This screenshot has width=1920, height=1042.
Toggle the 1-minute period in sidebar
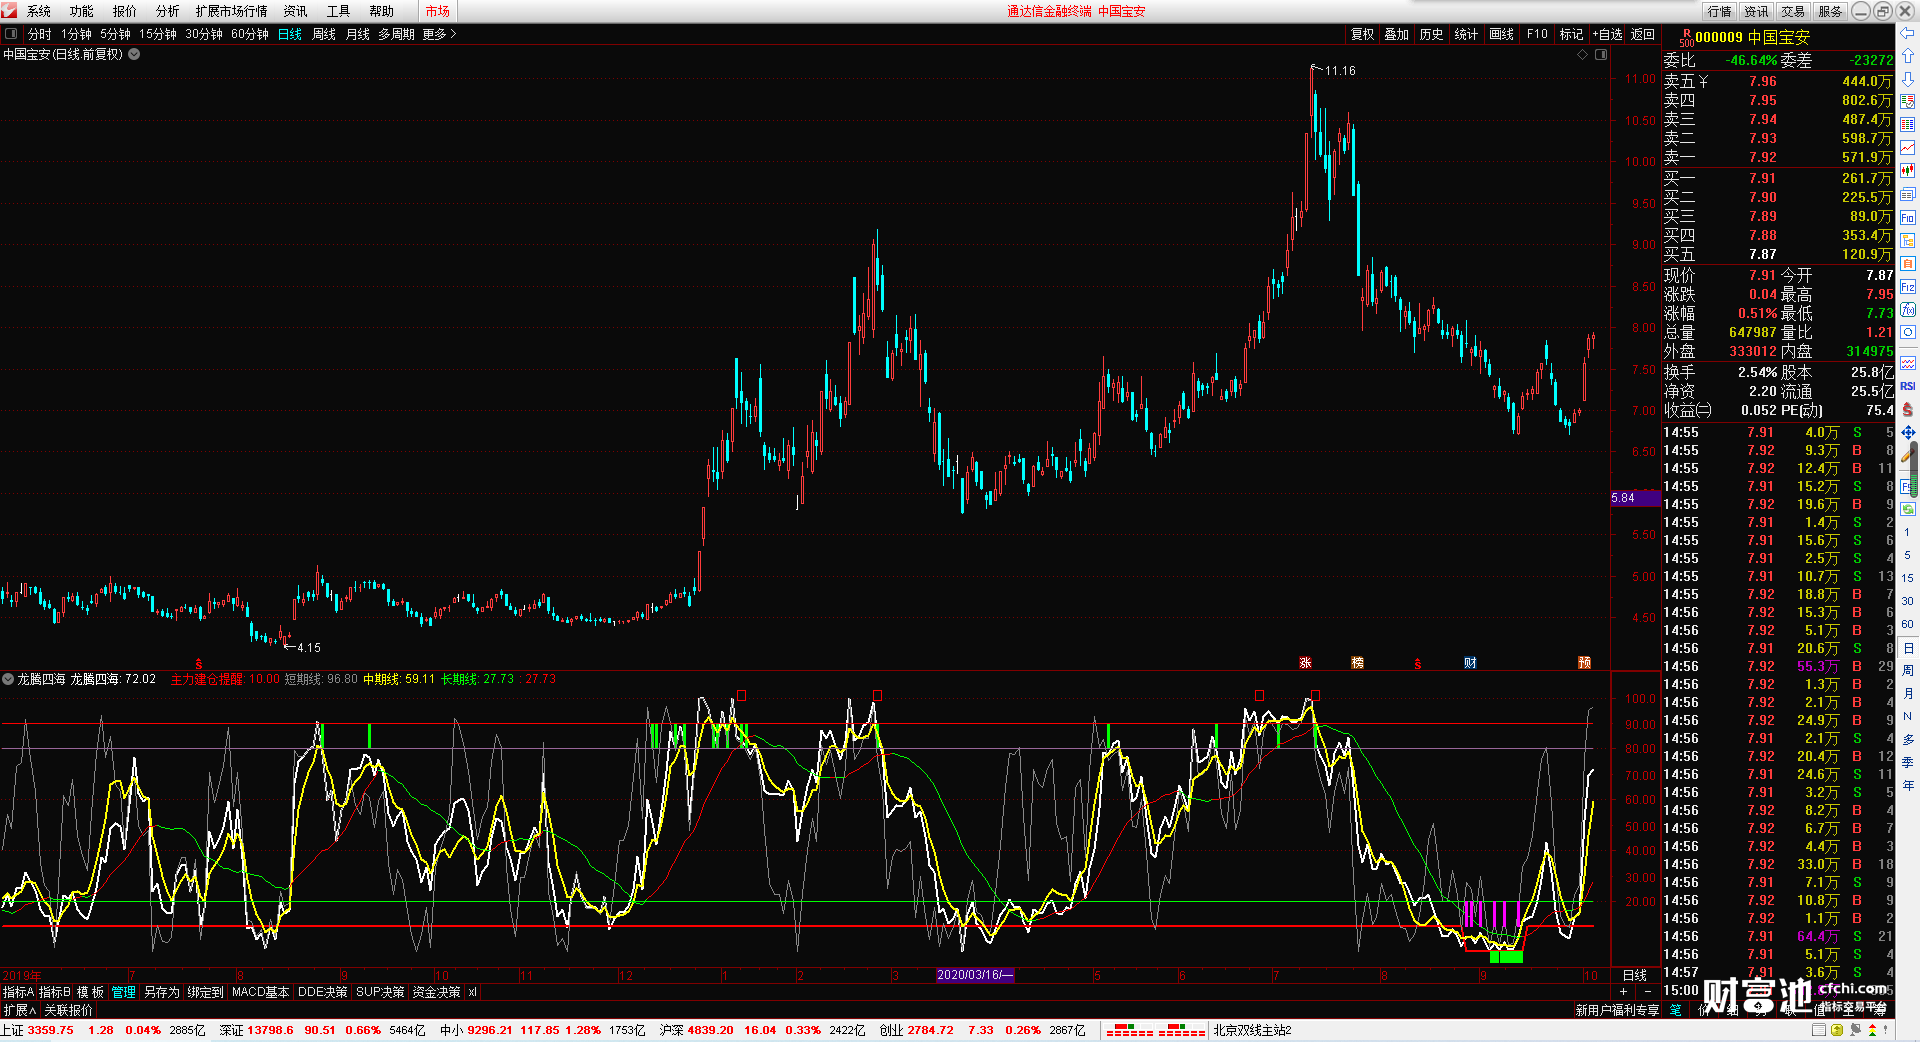click(x=1907, y=532)
